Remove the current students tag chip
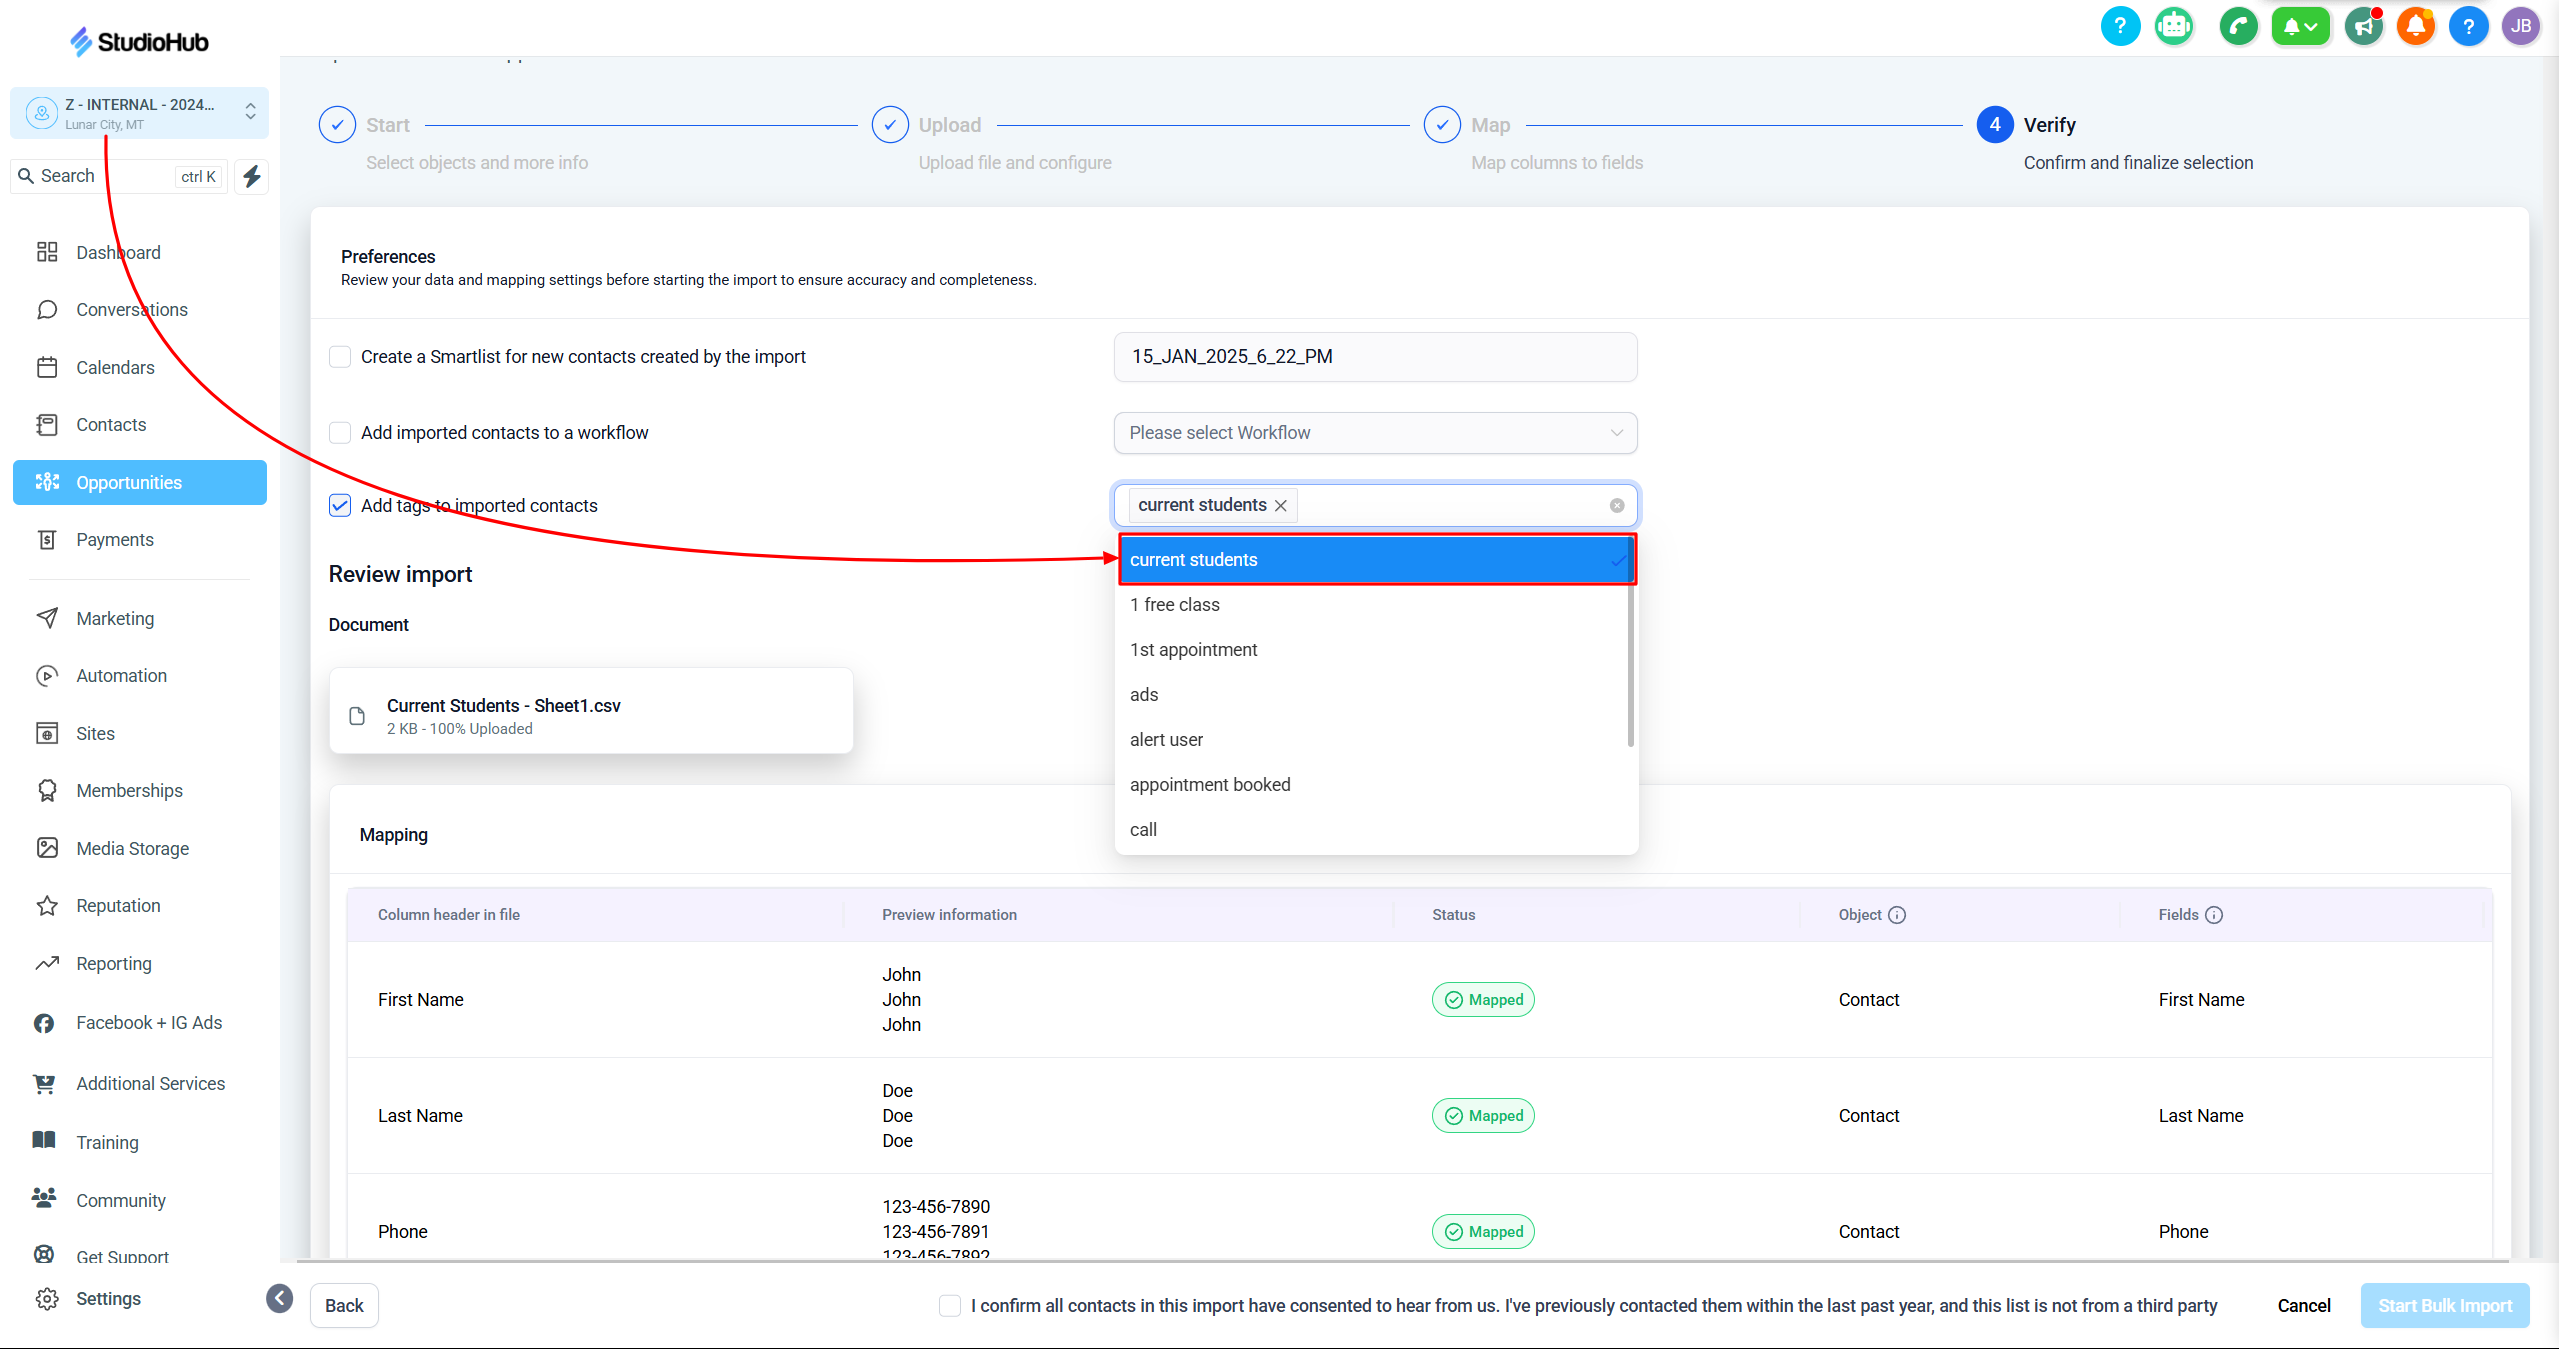 pyautogui.click(x=1281, y=506)
